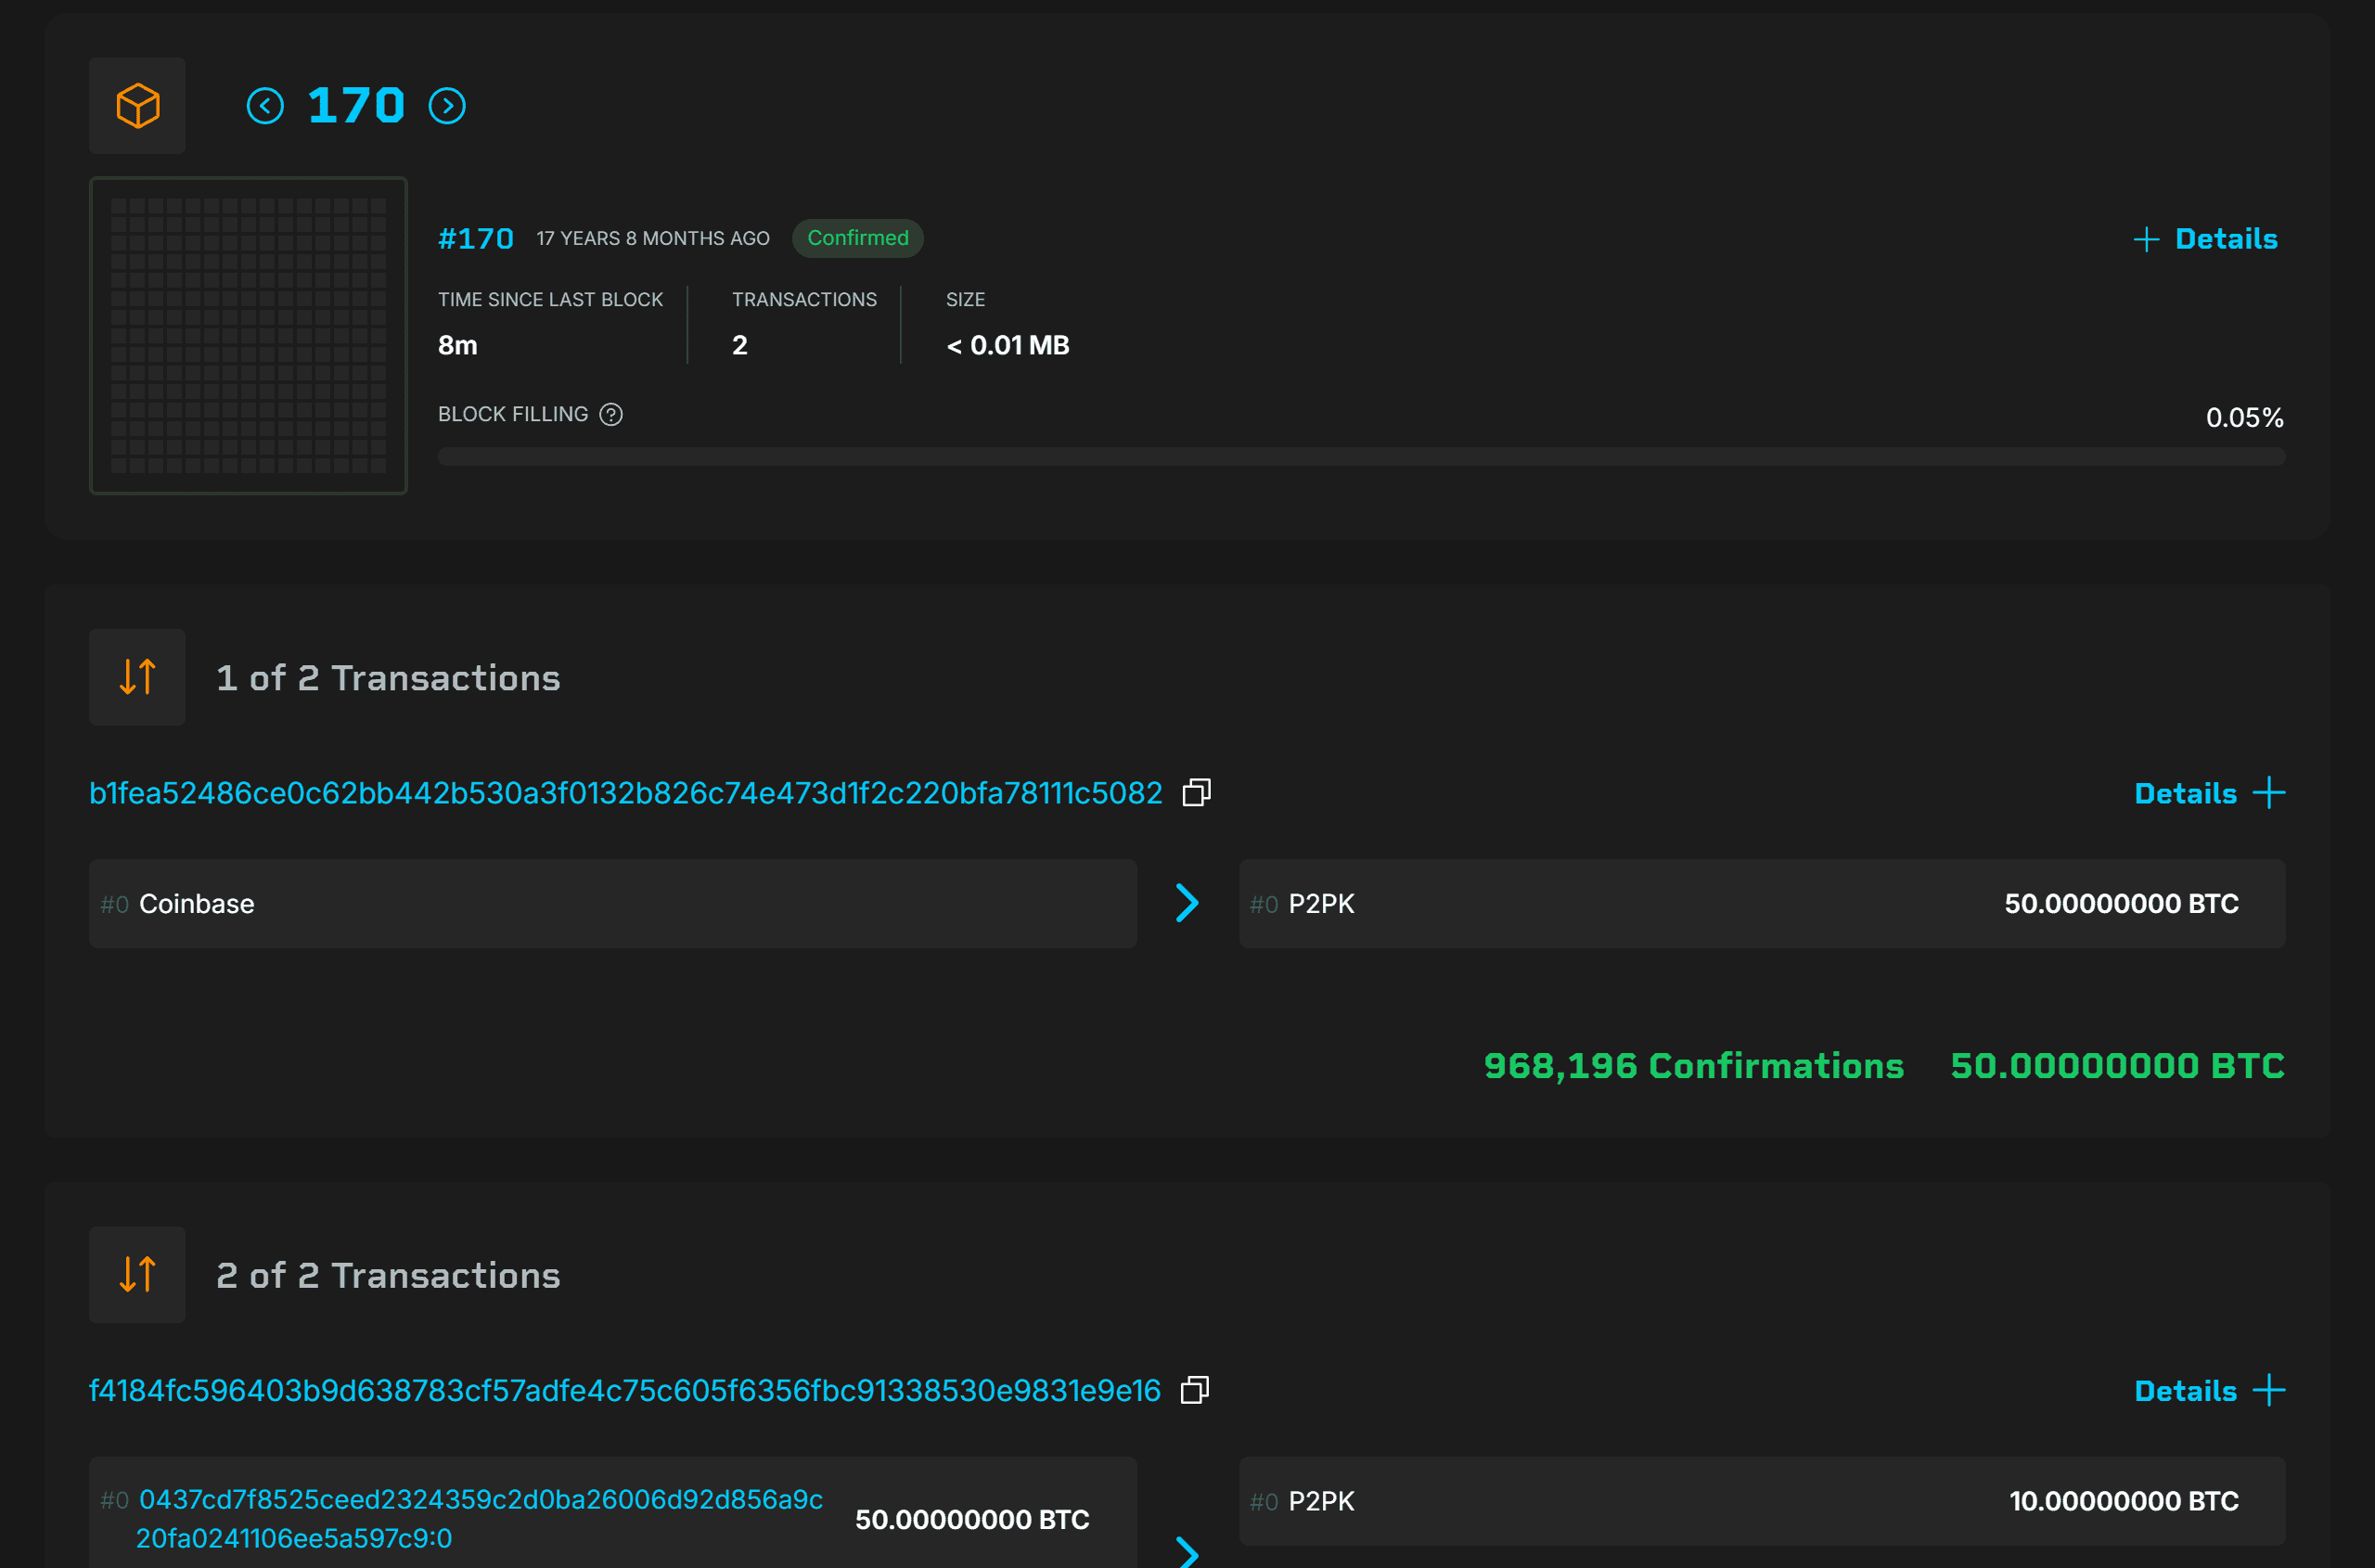Viewport: 2375px width, 1568px height.
Task: Open block visualization thumbnail
Action: [x=248, y=335]
